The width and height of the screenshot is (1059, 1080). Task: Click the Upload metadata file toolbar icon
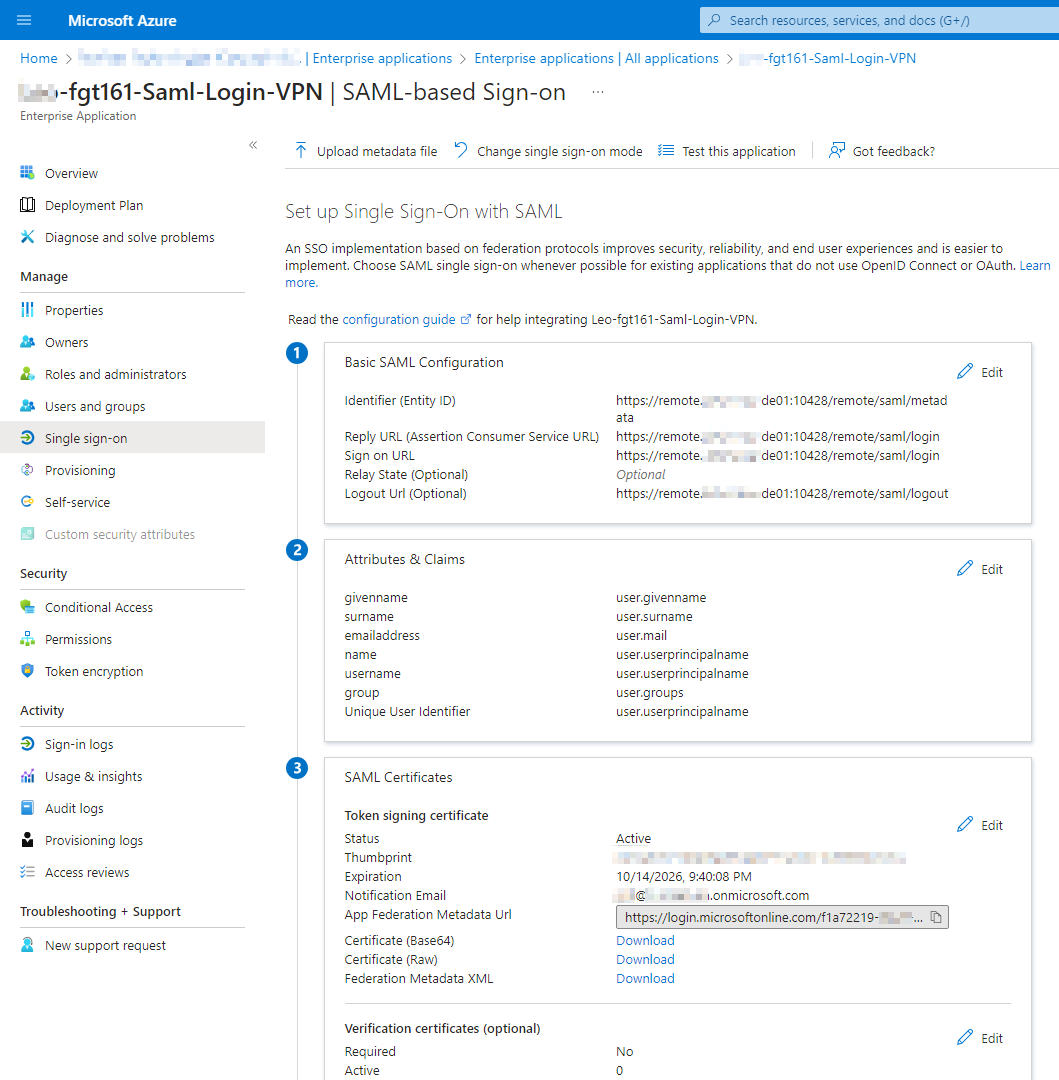pos(300,150)
